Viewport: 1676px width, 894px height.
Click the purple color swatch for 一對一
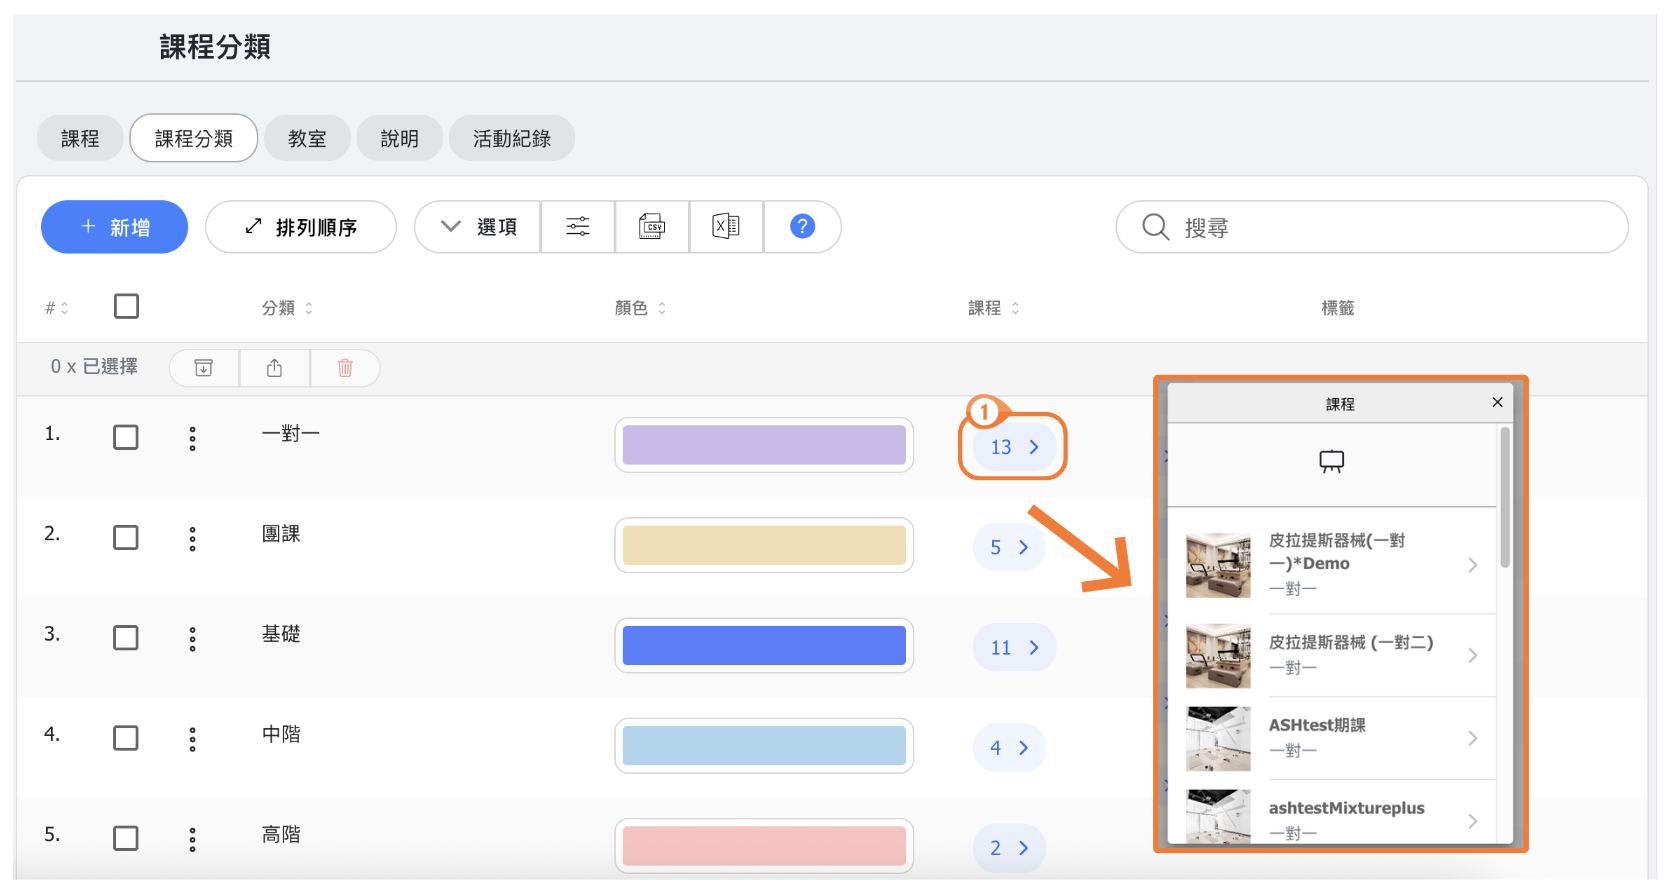[x=764, y=445]
